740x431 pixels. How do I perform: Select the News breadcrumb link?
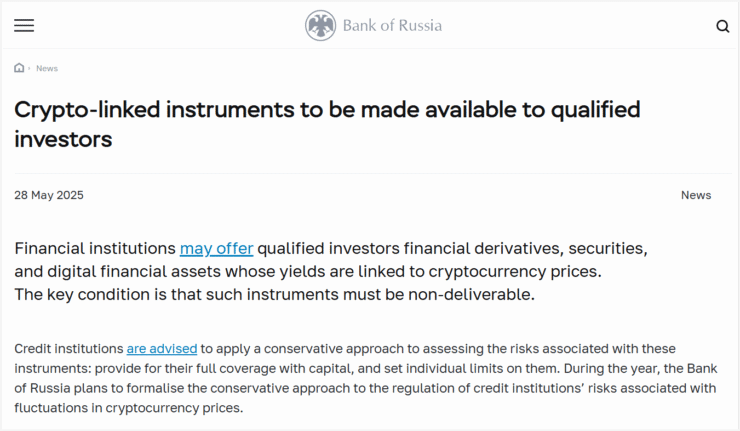tap(47, 68)
